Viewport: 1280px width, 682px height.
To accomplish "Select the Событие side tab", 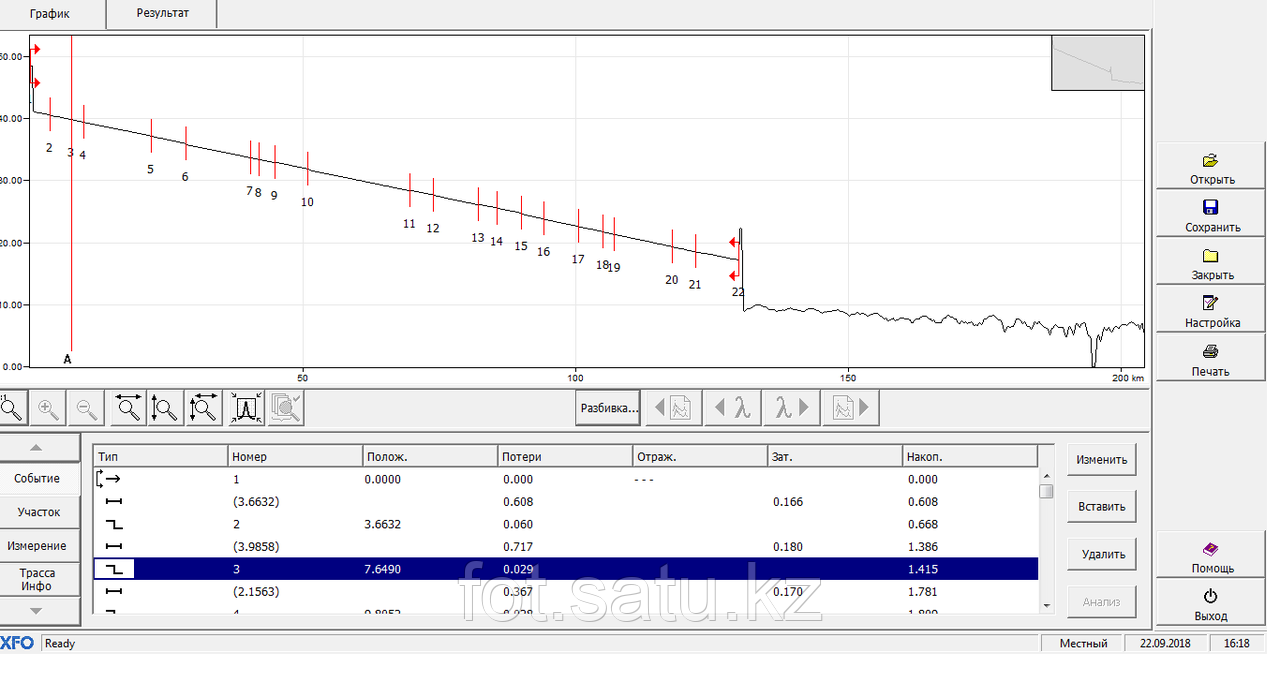I will pos(40,478).
